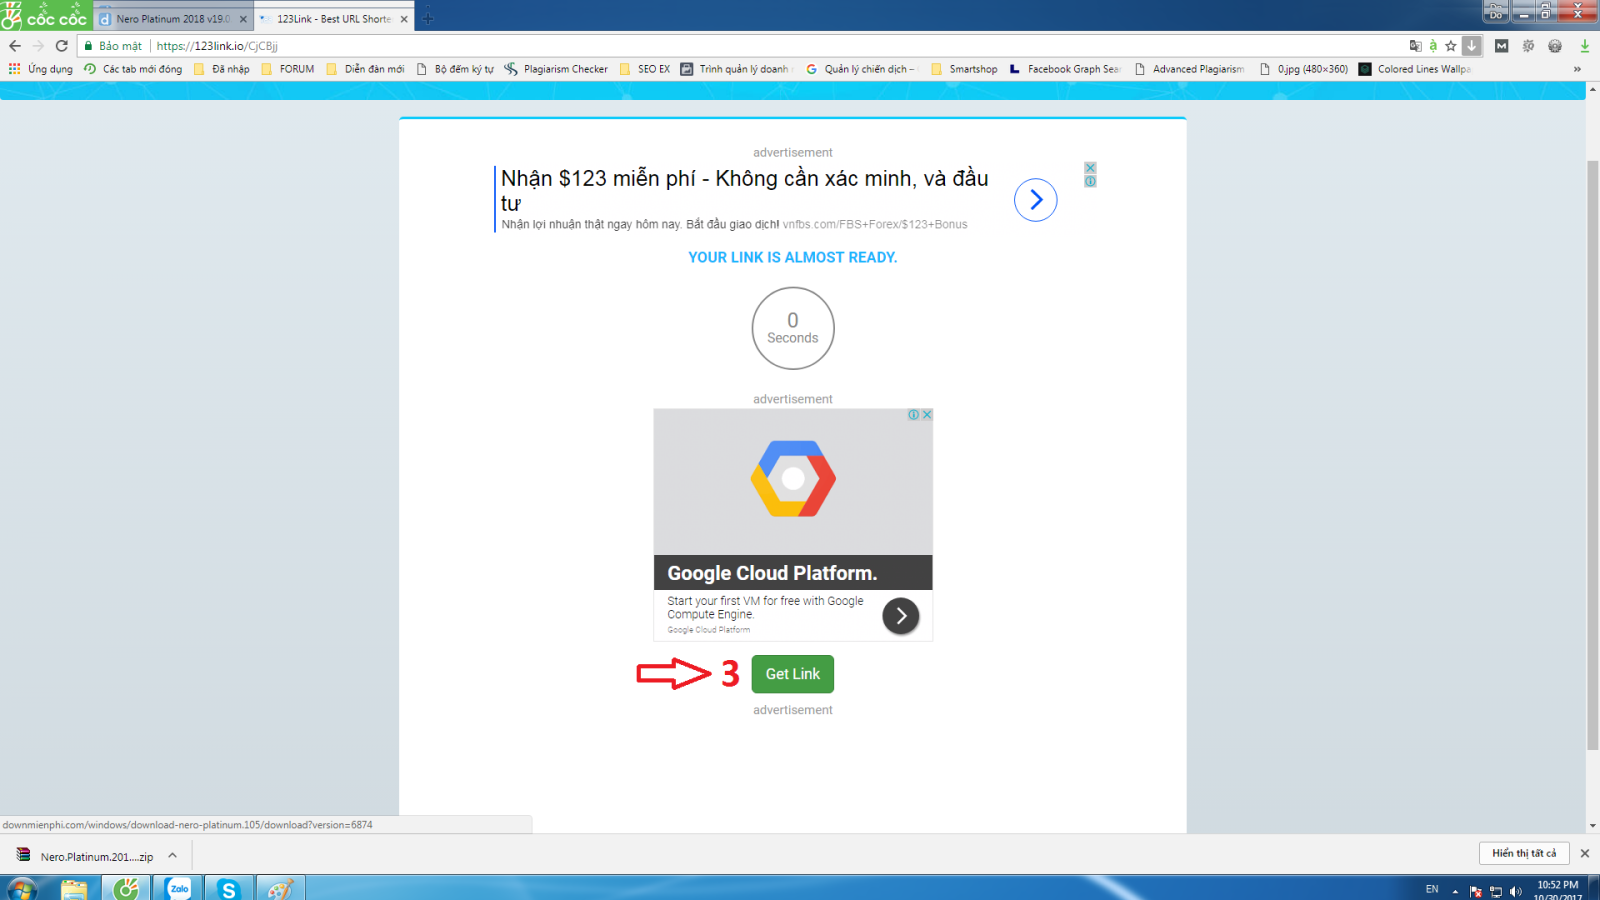Expand options for Nero.Platinum zip download
Viewport: 1600px width, 900px height.
click(173, 856)
